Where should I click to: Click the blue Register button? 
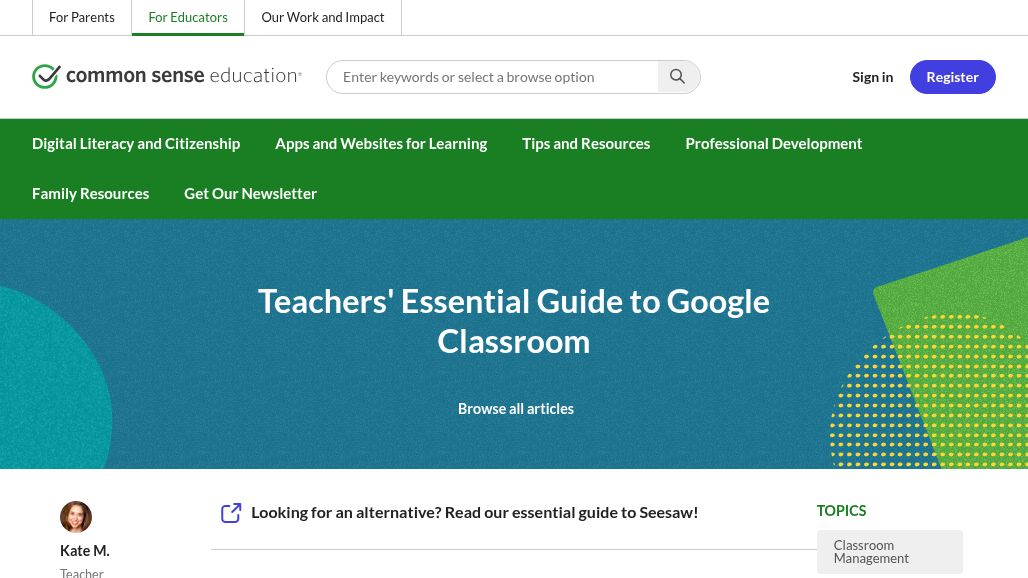[x=953, y=77]
